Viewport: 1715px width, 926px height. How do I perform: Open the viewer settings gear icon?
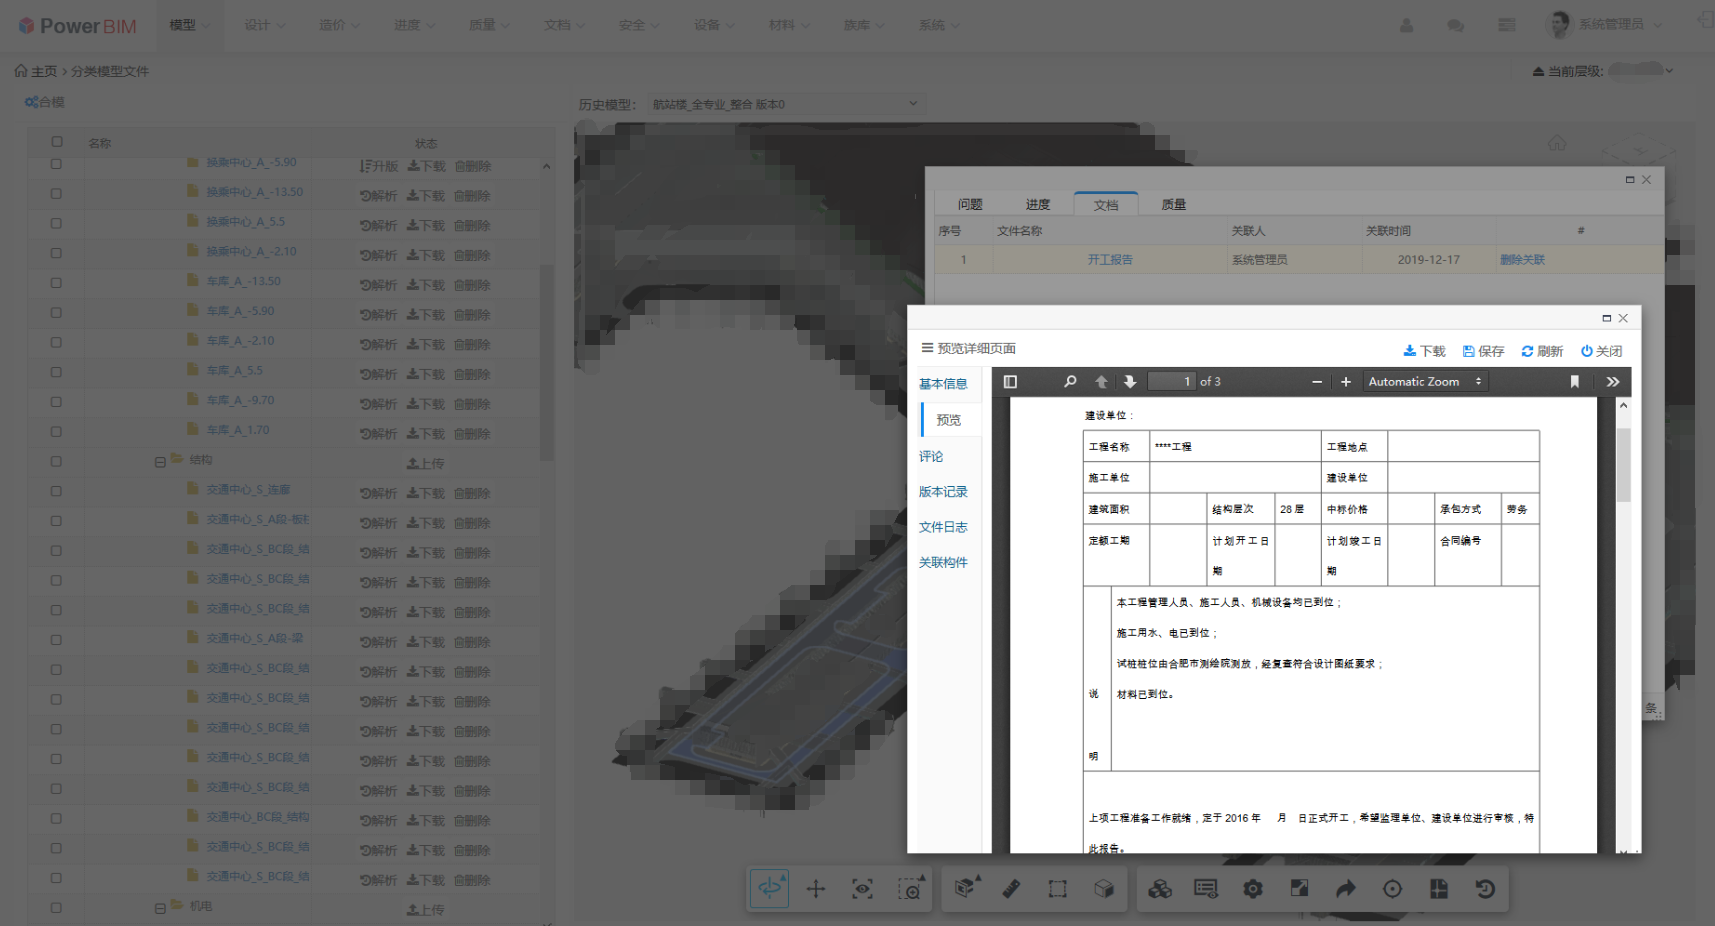click(x=1253, y=889)
